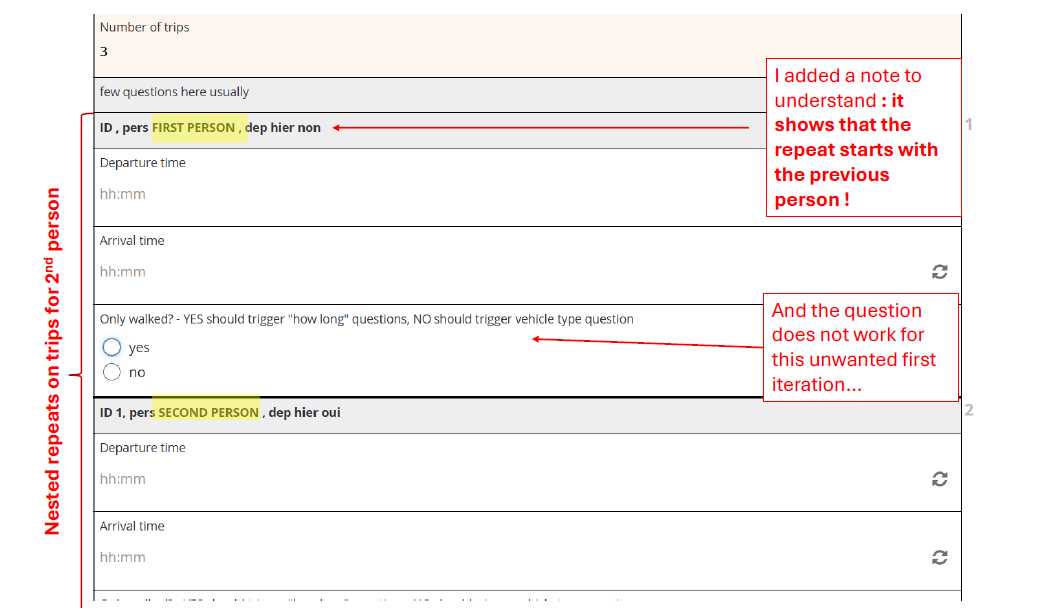Click repeat number 1 in the right margin

coord(968,125)
